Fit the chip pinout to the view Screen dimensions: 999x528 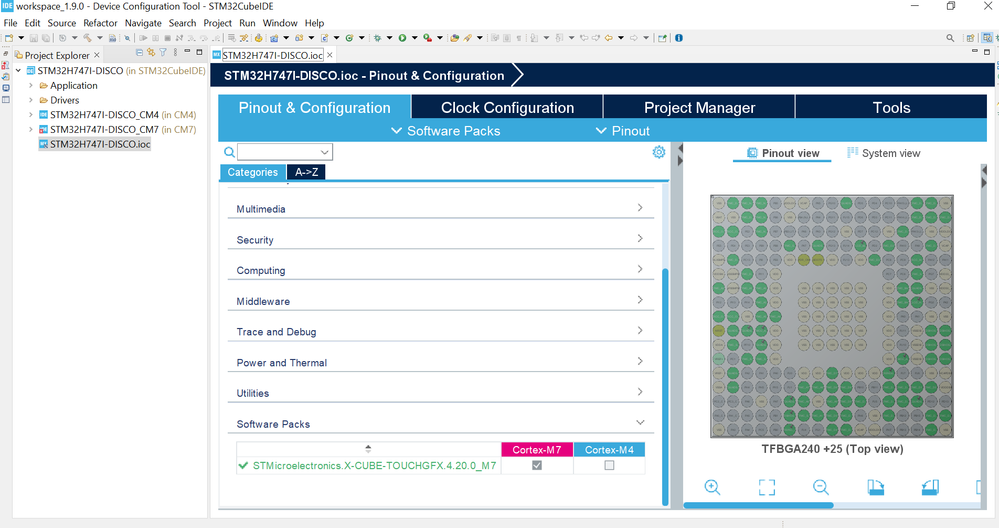coord(767,487)
